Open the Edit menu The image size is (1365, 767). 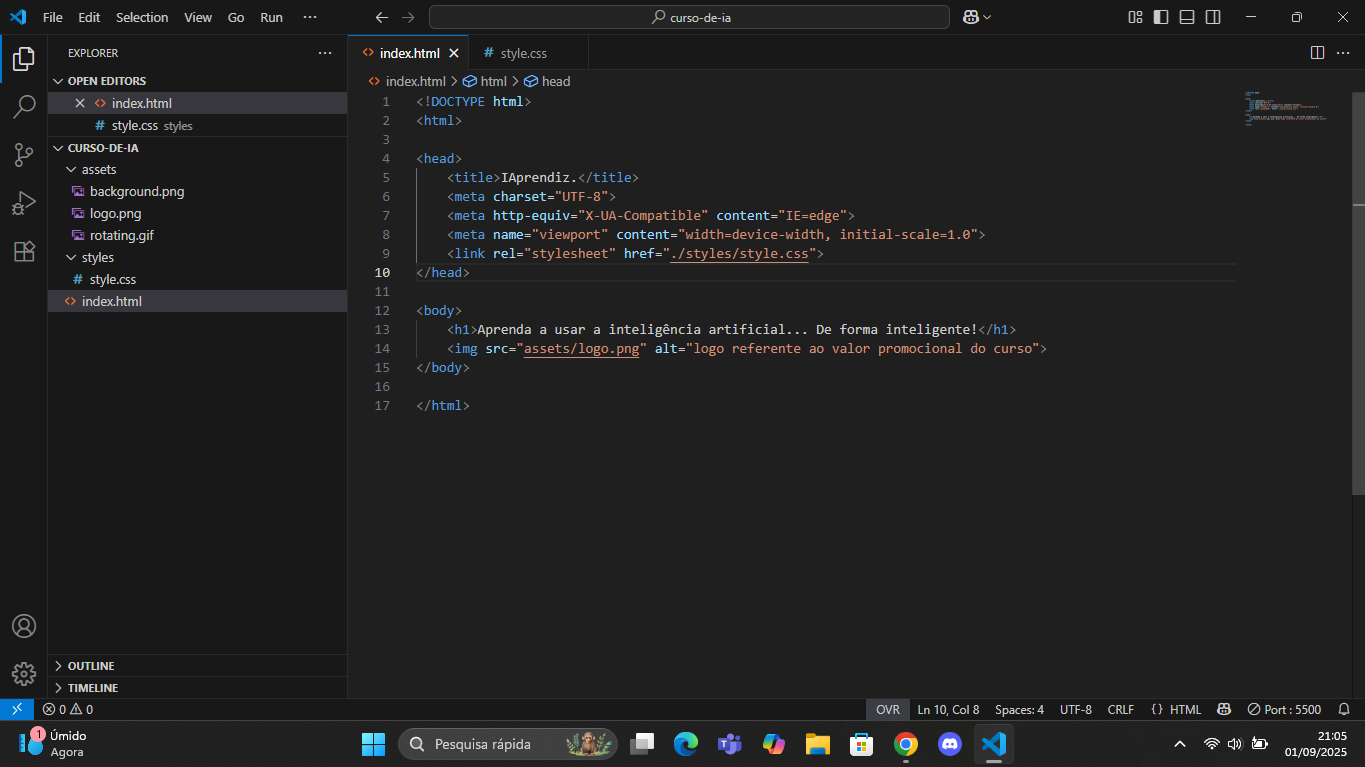[89, 17]
